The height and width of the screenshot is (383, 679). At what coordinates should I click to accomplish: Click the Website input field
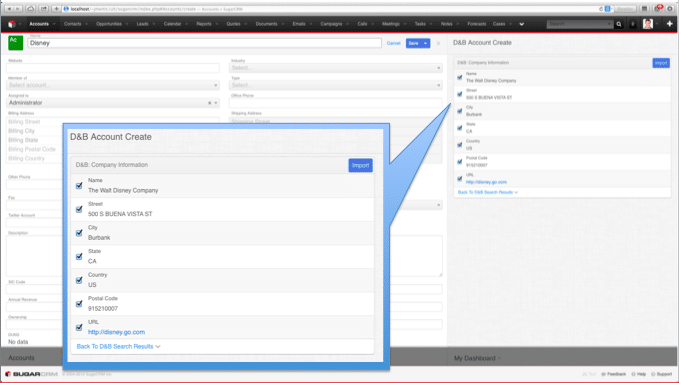point(113,68)
